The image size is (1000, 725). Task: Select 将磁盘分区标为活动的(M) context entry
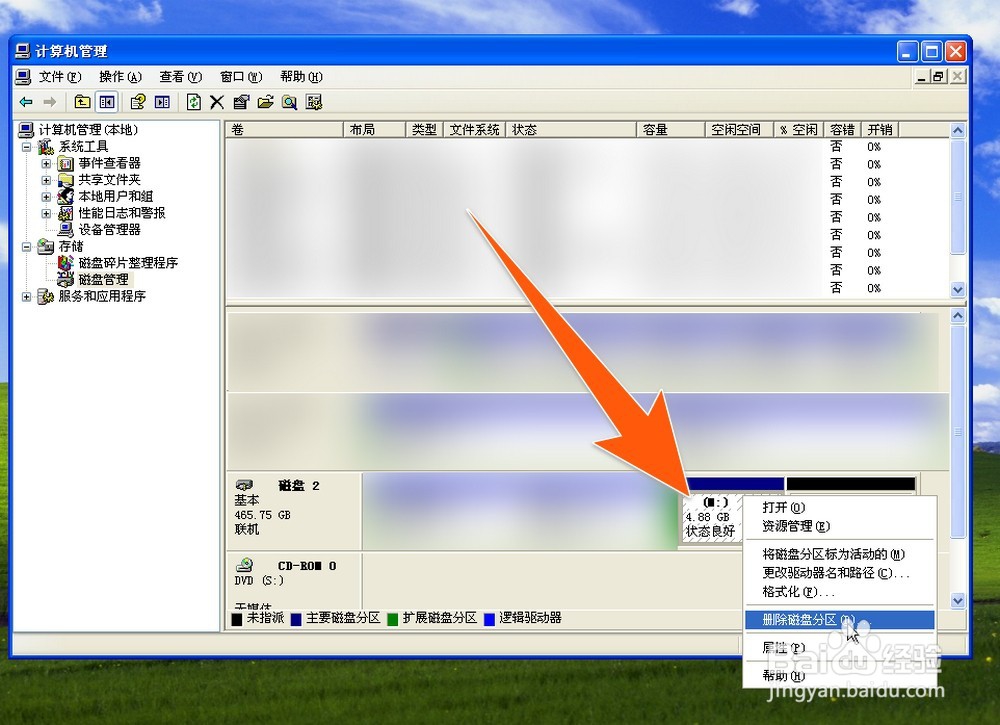pyautogui.click(x=839, y=554)
